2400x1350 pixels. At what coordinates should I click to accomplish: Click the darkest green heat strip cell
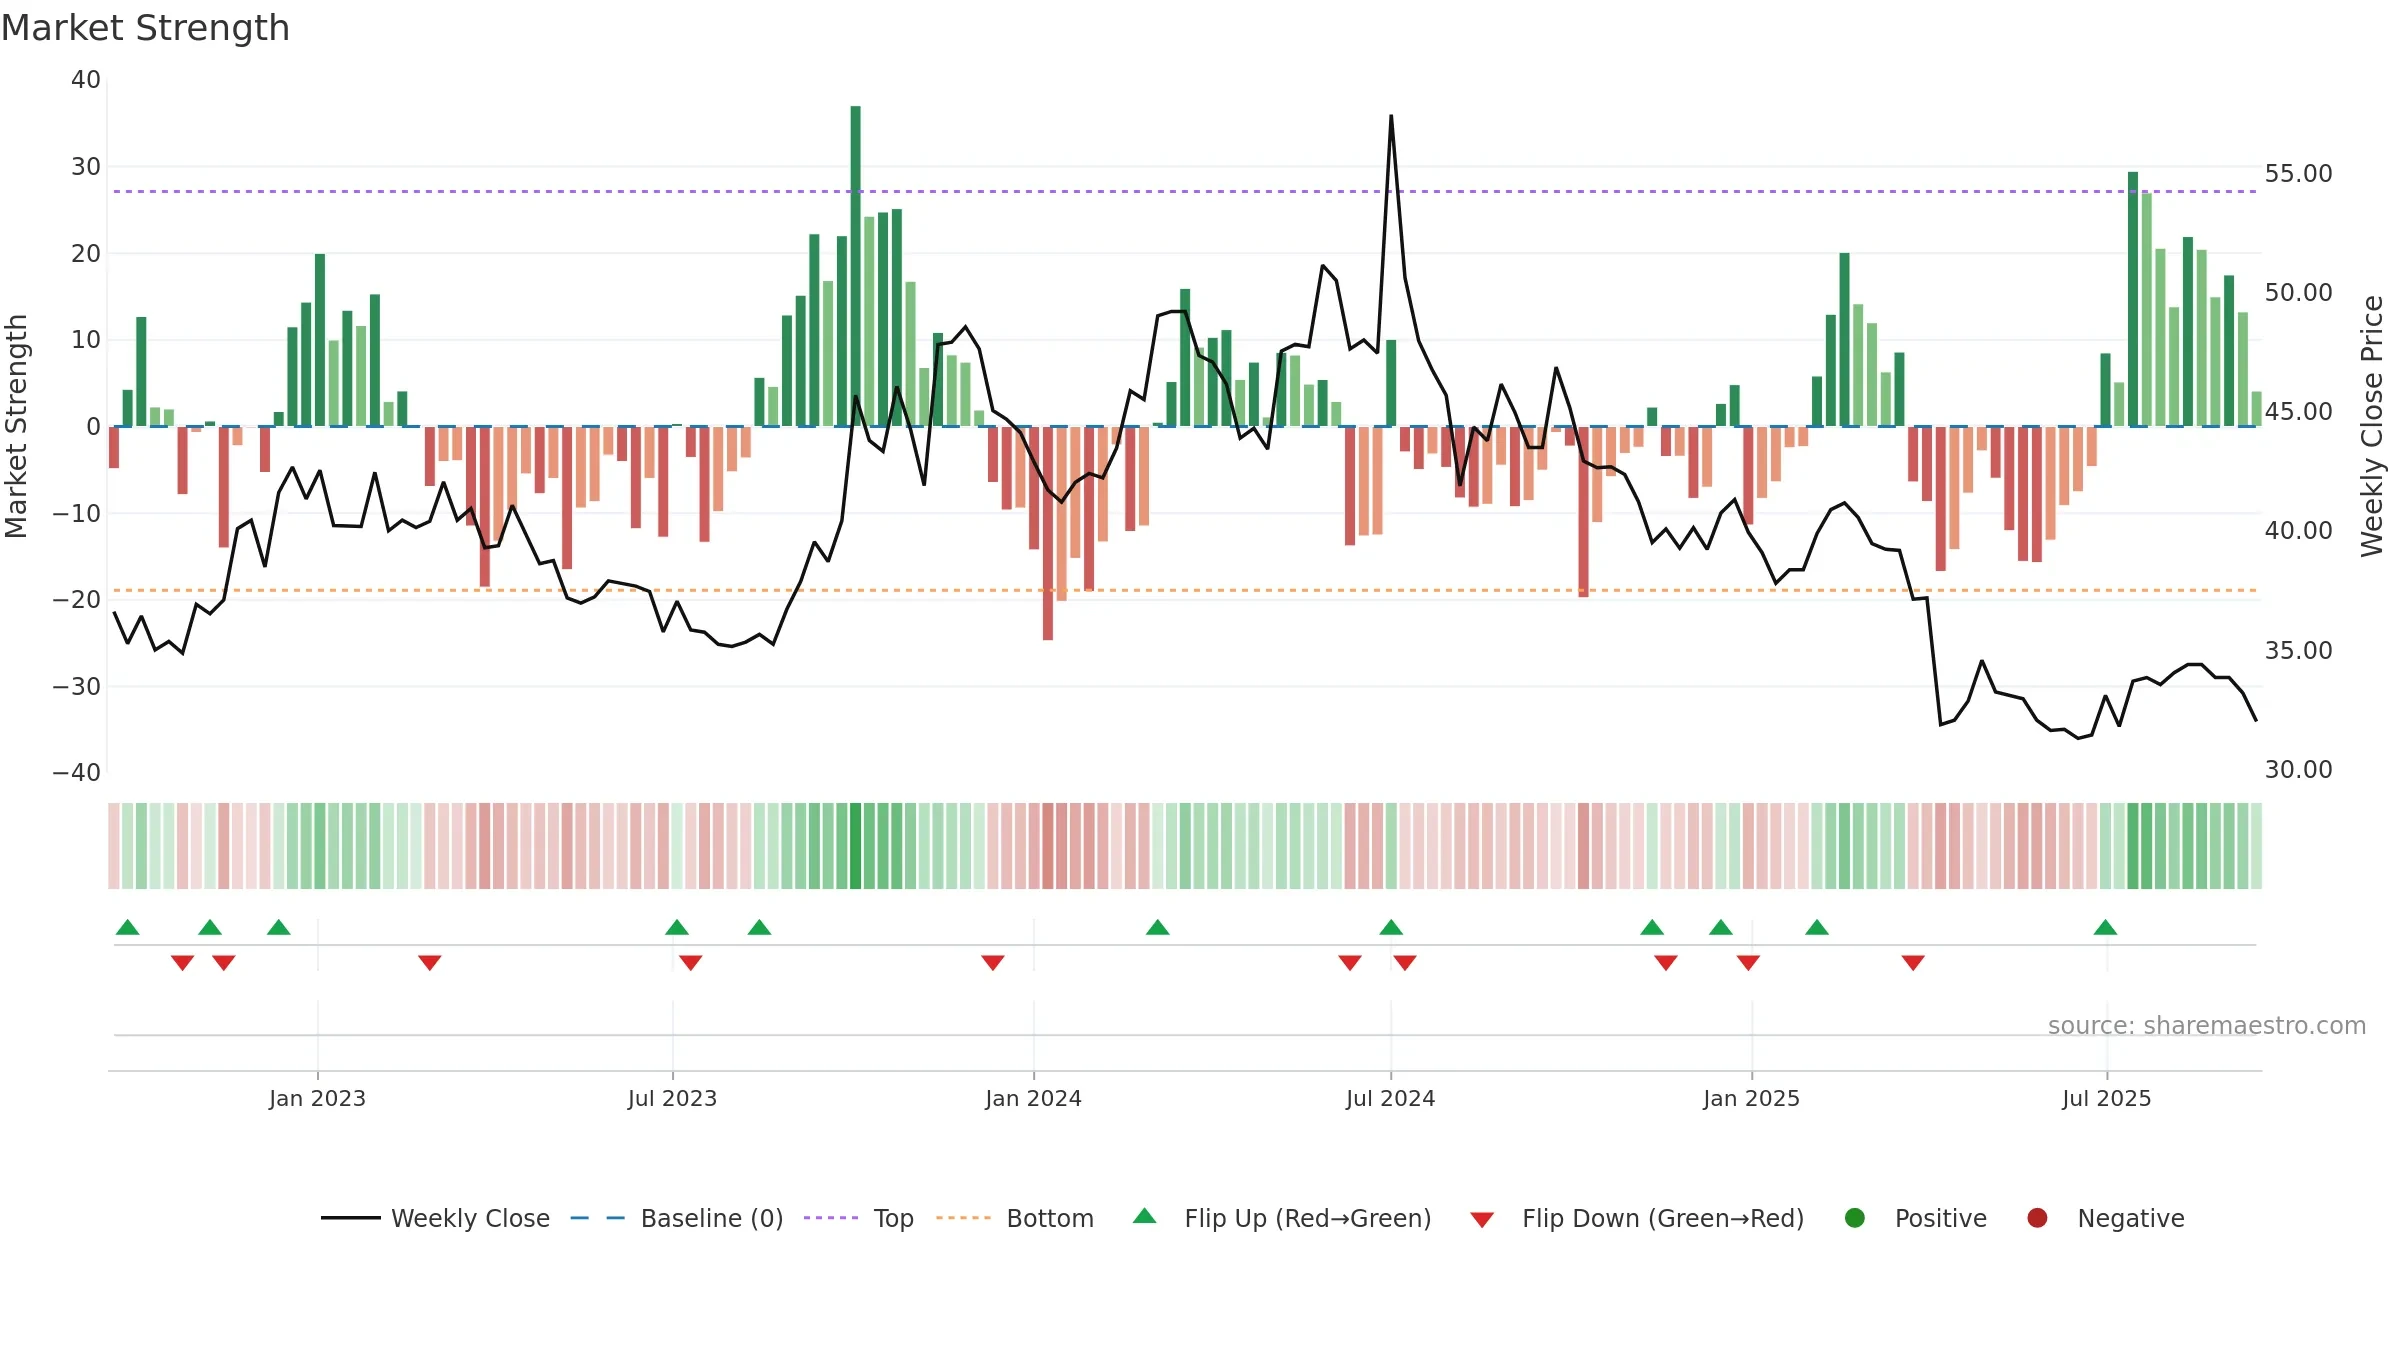pyautogui.click(x=856, y=846)
